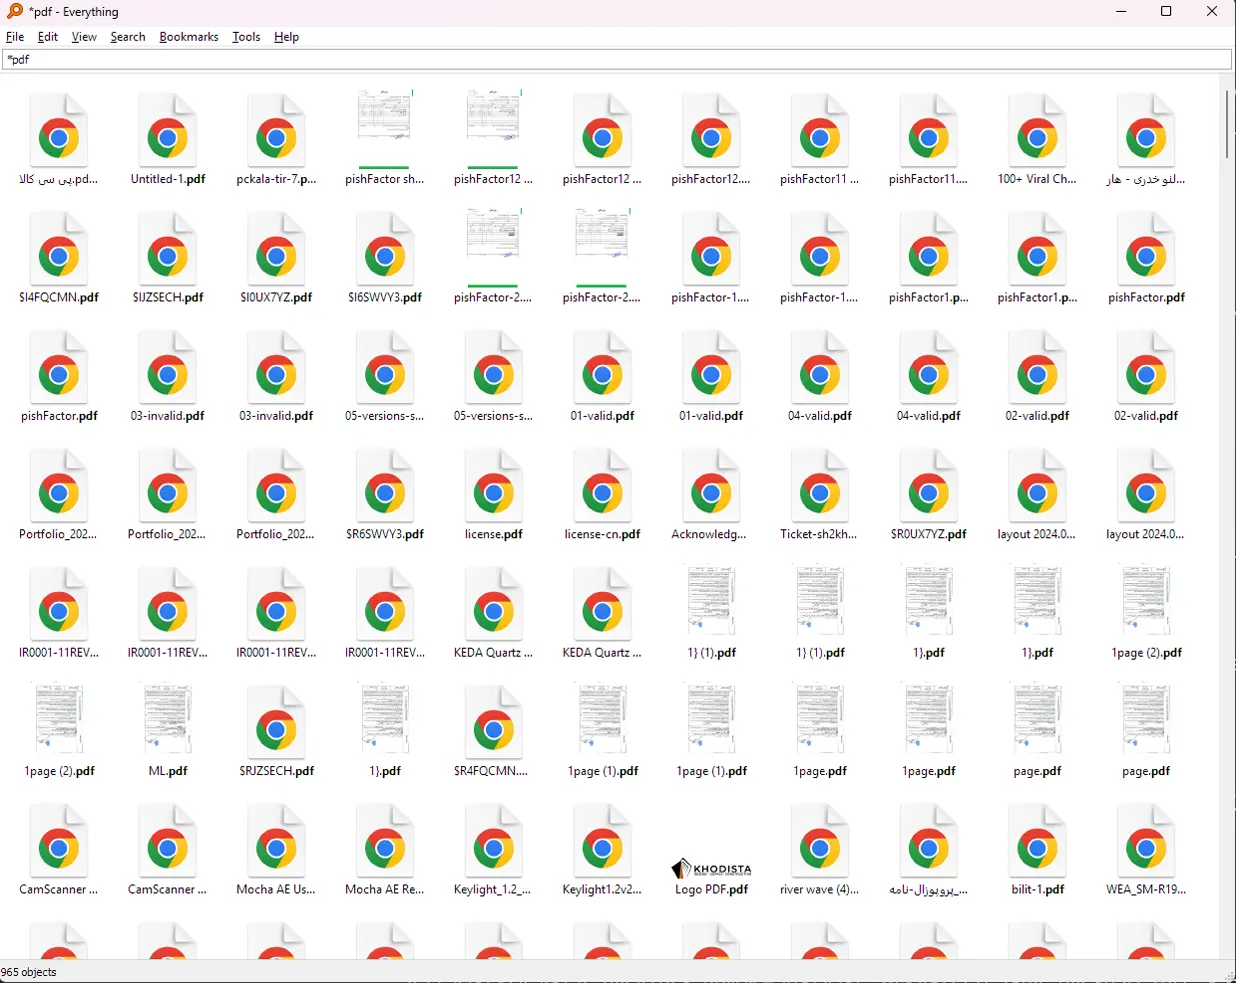Select the first file, پی سی کالا PDF
Image resolution: width=1236 pixels, height=983 pixels.
click(x=59, y=130)
